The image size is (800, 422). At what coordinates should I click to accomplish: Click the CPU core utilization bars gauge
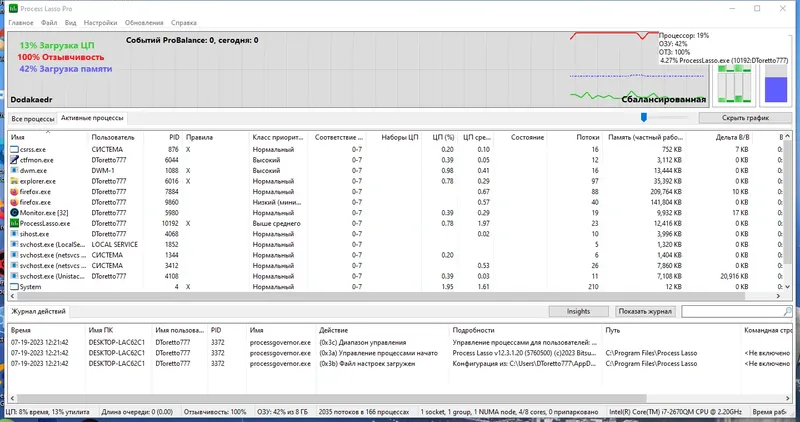click(x=735, y=84)
